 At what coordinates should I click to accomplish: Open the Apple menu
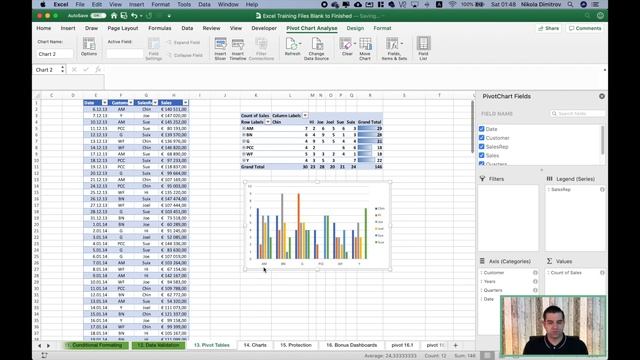(x=43, y=4)
